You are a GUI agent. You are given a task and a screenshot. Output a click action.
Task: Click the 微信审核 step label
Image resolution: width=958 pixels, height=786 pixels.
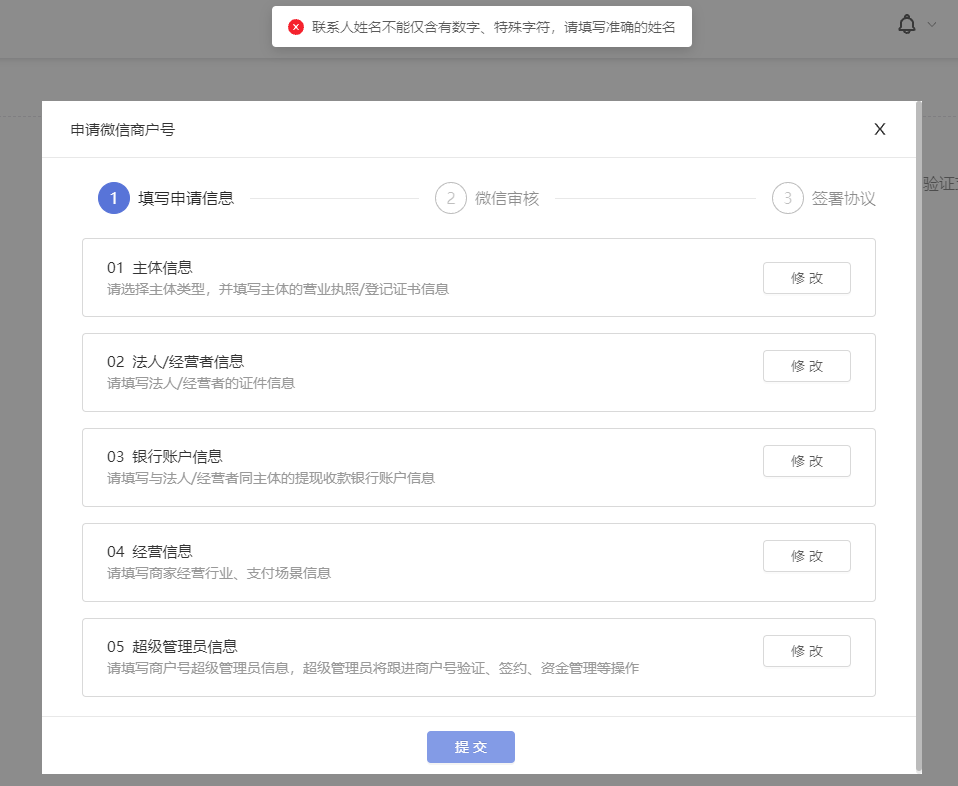click(507, 198)
